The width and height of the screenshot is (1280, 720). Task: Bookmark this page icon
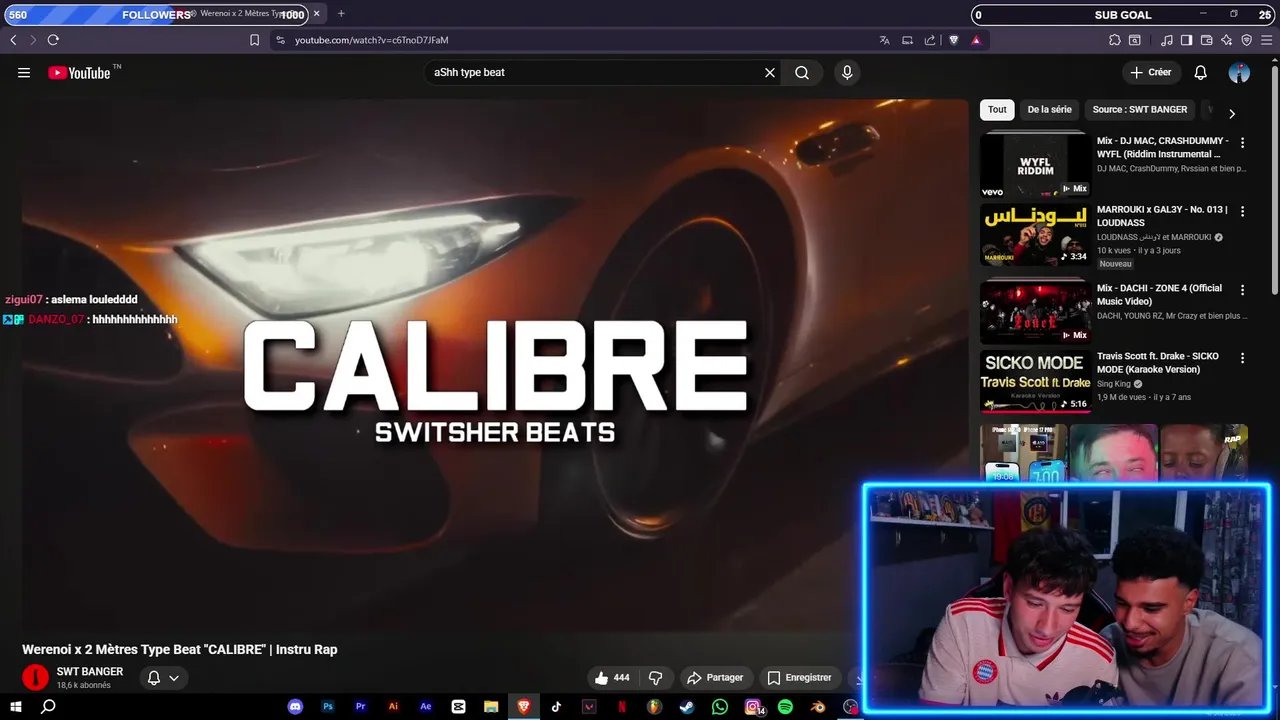(x=254, y=40)
